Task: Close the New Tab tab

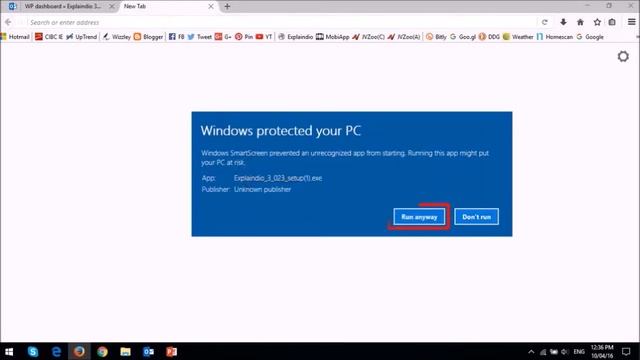Action: (211, 6)
